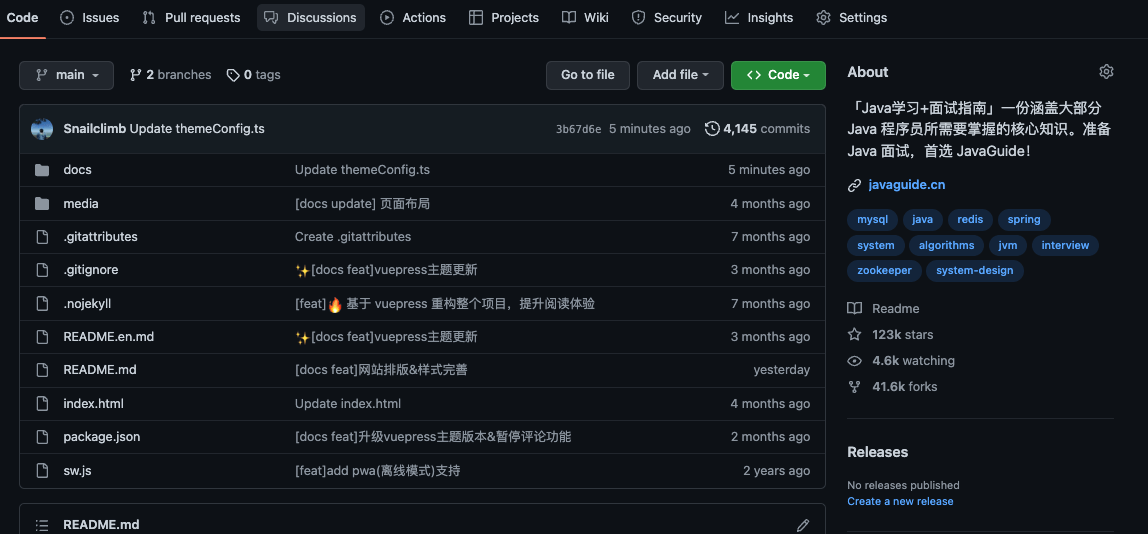This screenshot has height=534, width=1148.
Task: View the Insights tab
Action: (759, 18)
